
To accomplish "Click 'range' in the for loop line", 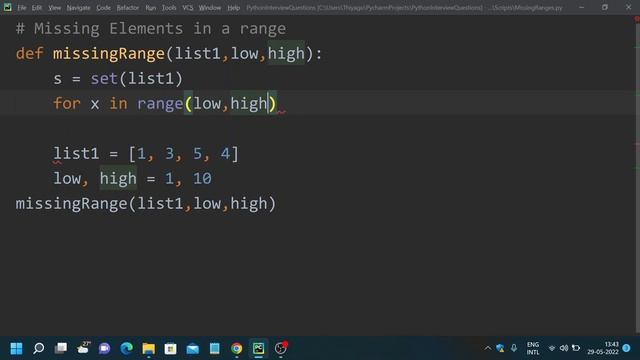I will (x=160, y=104).
